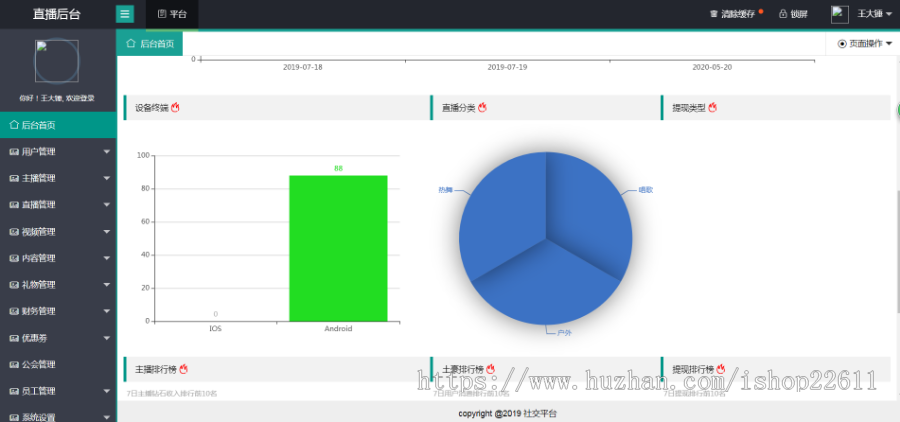Click the IOS axis label
This screenshot has width=900, height=422.
(x=215, y=329)
